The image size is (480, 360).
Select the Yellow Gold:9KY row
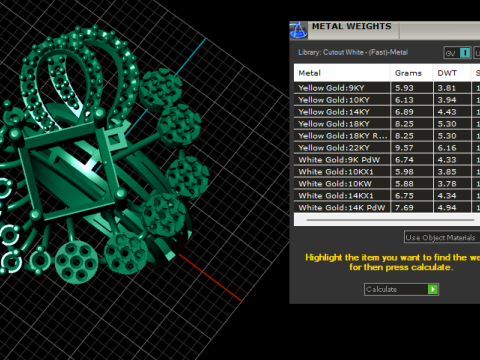coord(387,88)
